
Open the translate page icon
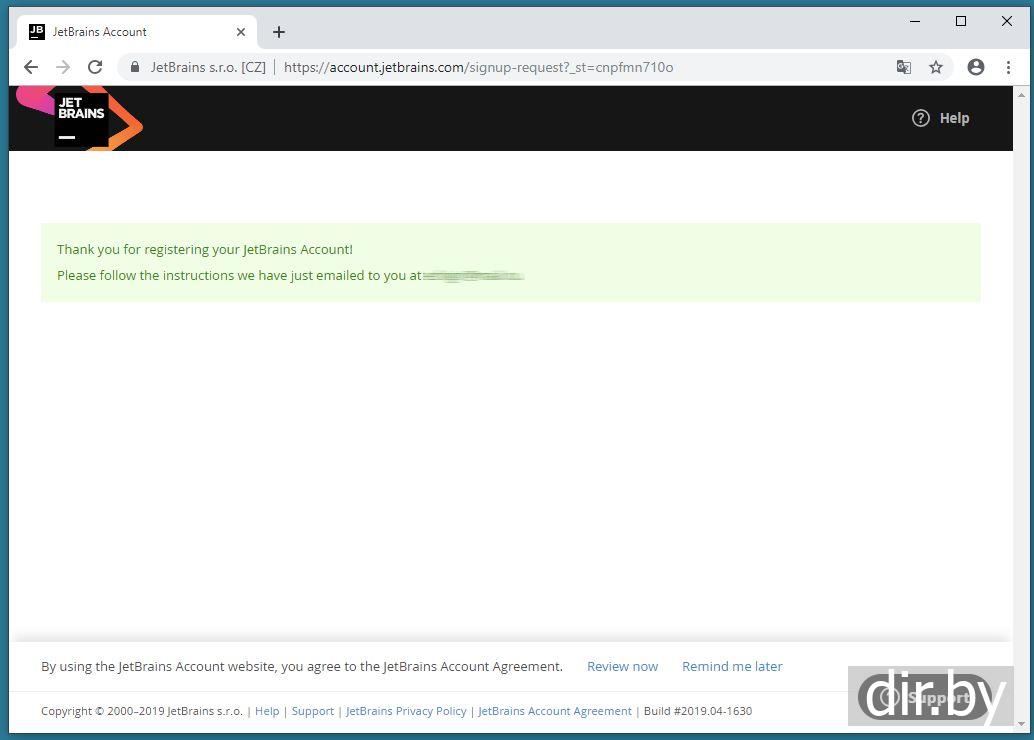904,67
